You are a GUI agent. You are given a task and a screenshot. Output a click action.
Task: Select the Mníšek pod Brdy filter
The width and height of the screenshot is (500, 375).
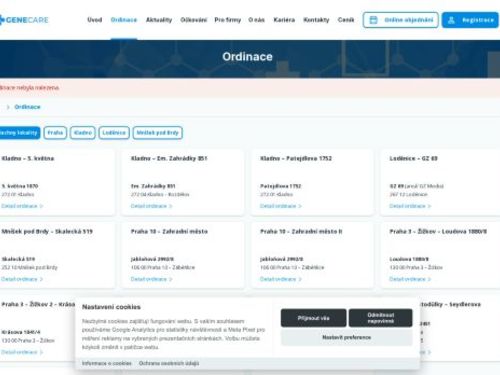click(157, 133)
